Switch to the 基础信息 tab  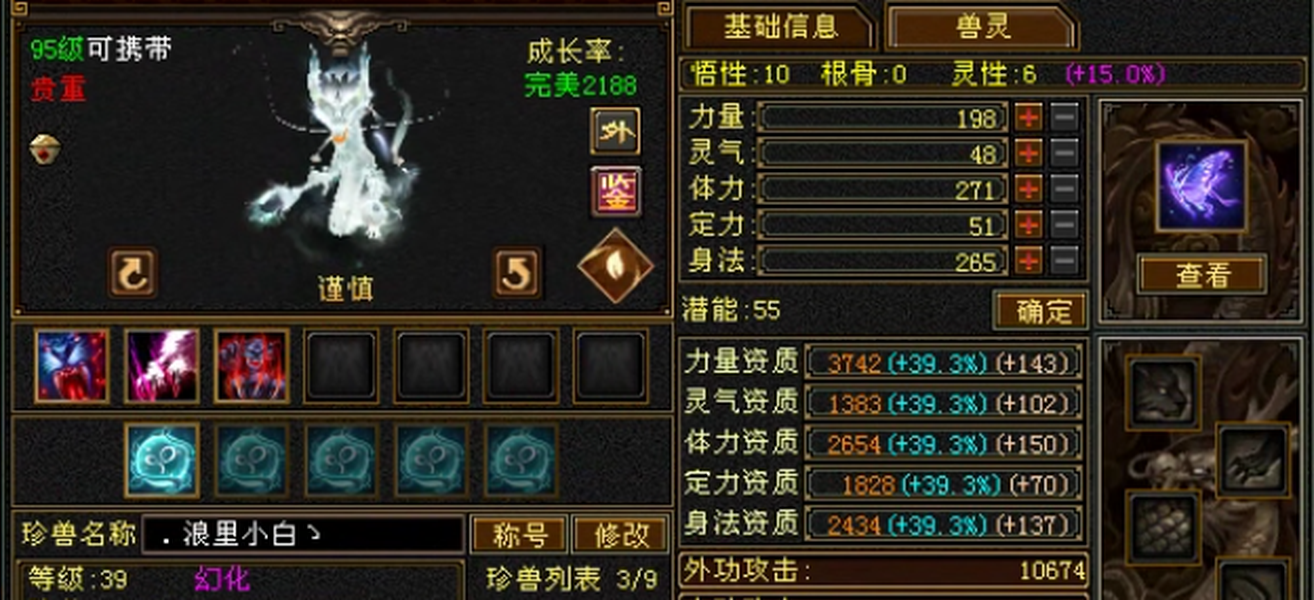(x=780, y=27)
